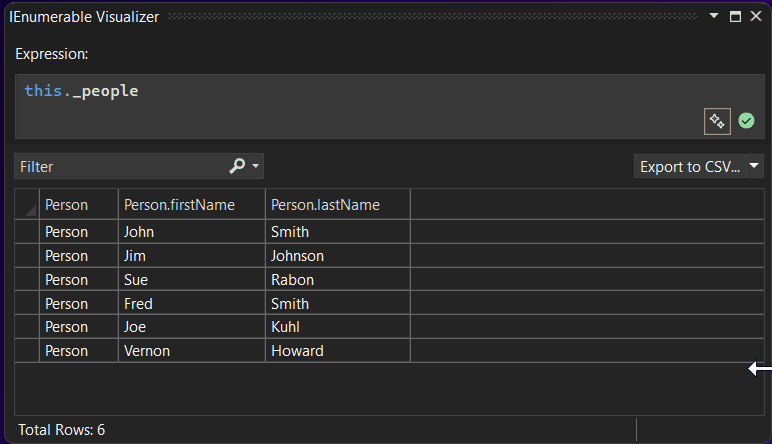This screenshot has height=444, width=772.
Task: Click the magnifying glass search icon
Action: point(237,166)
